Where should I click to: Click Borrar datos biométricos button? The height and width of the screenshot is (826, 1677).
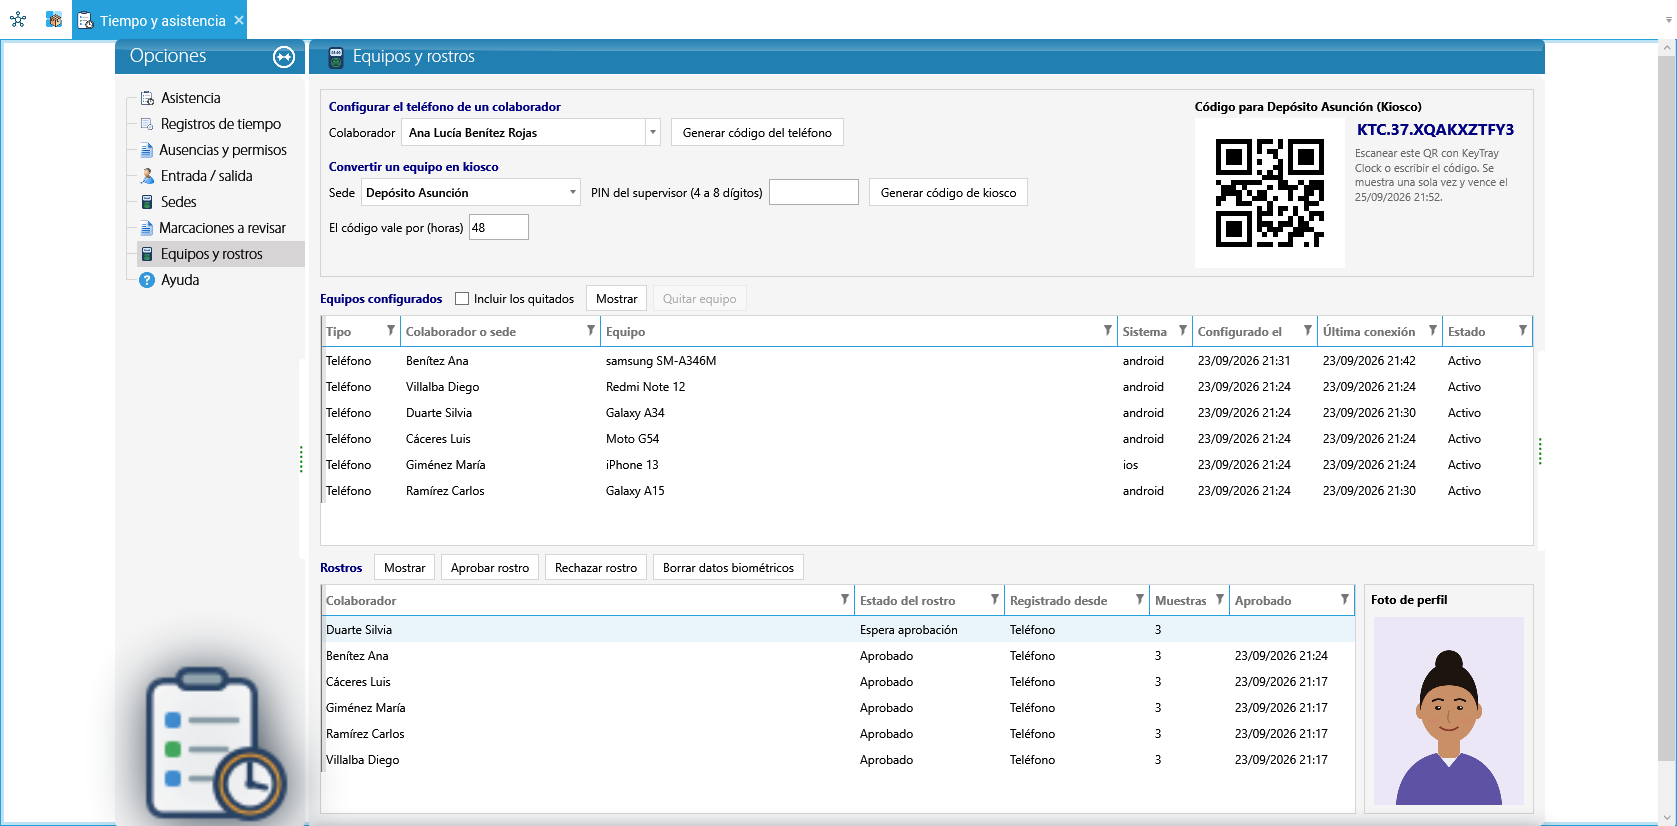click(x=728, y=567)
